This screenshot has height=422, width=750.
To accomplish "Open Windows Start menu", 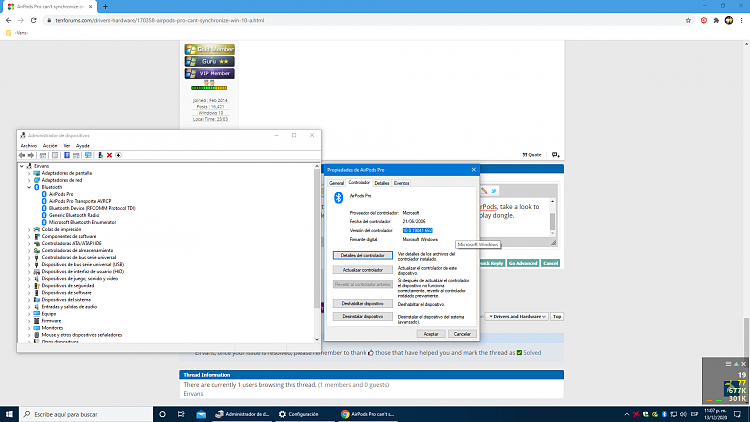I will (9, 414).
